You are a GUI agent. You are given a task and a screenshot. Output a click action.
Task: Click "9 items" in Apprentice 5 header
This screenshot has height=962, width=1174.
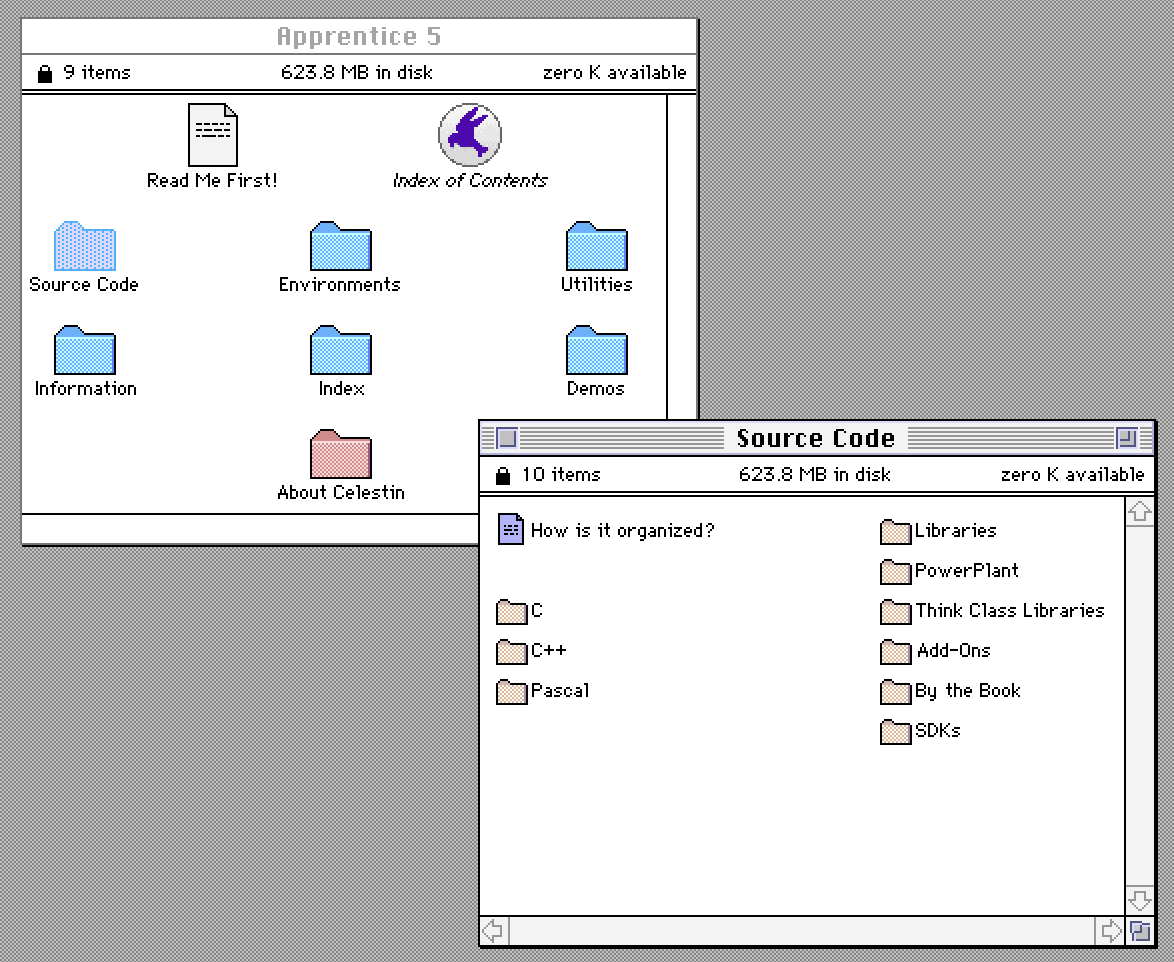(97, 73)
